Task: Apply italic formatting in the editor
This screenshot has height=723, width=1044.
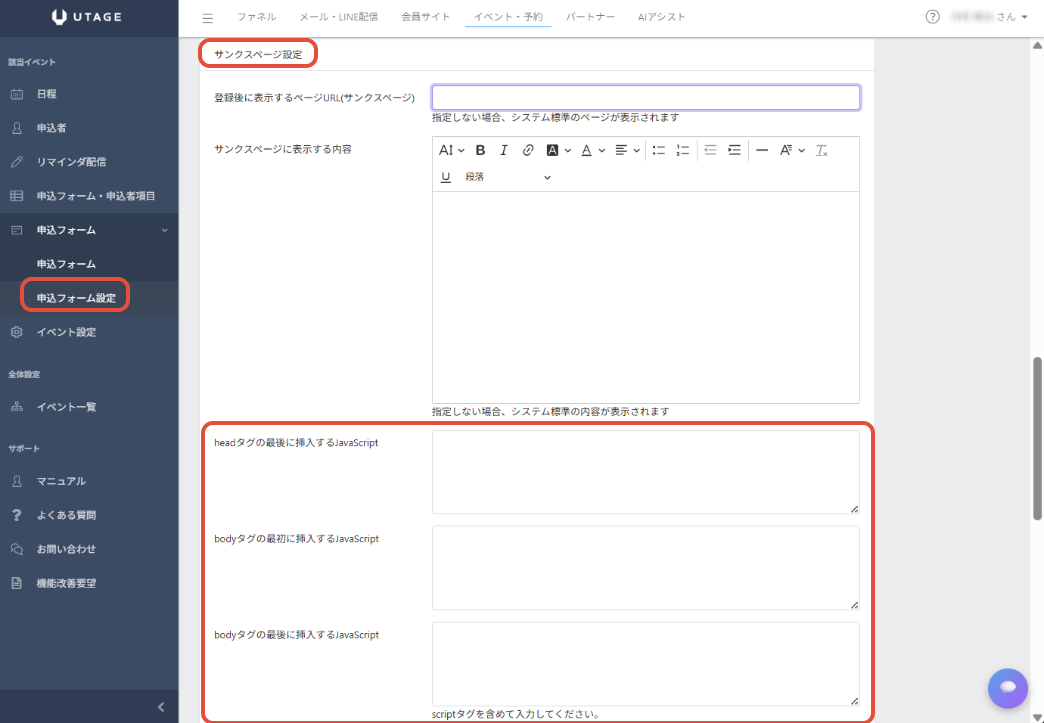Action: click(503, 150)
